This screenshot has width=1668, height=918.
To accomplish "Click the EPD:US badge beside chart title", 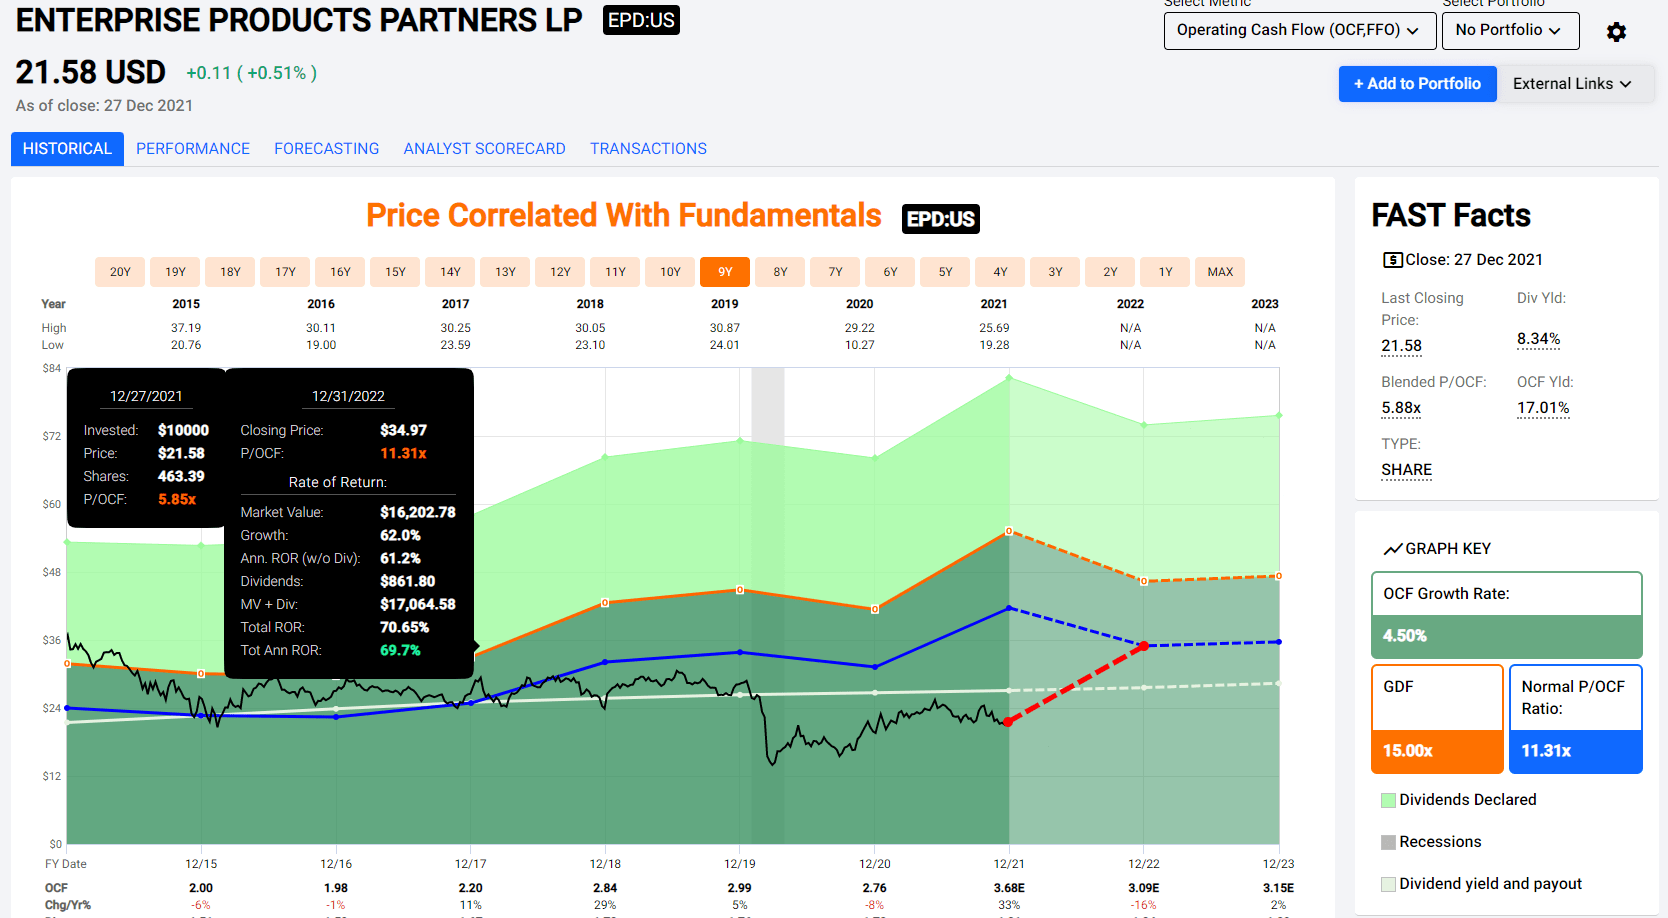I will click(941, 219).
